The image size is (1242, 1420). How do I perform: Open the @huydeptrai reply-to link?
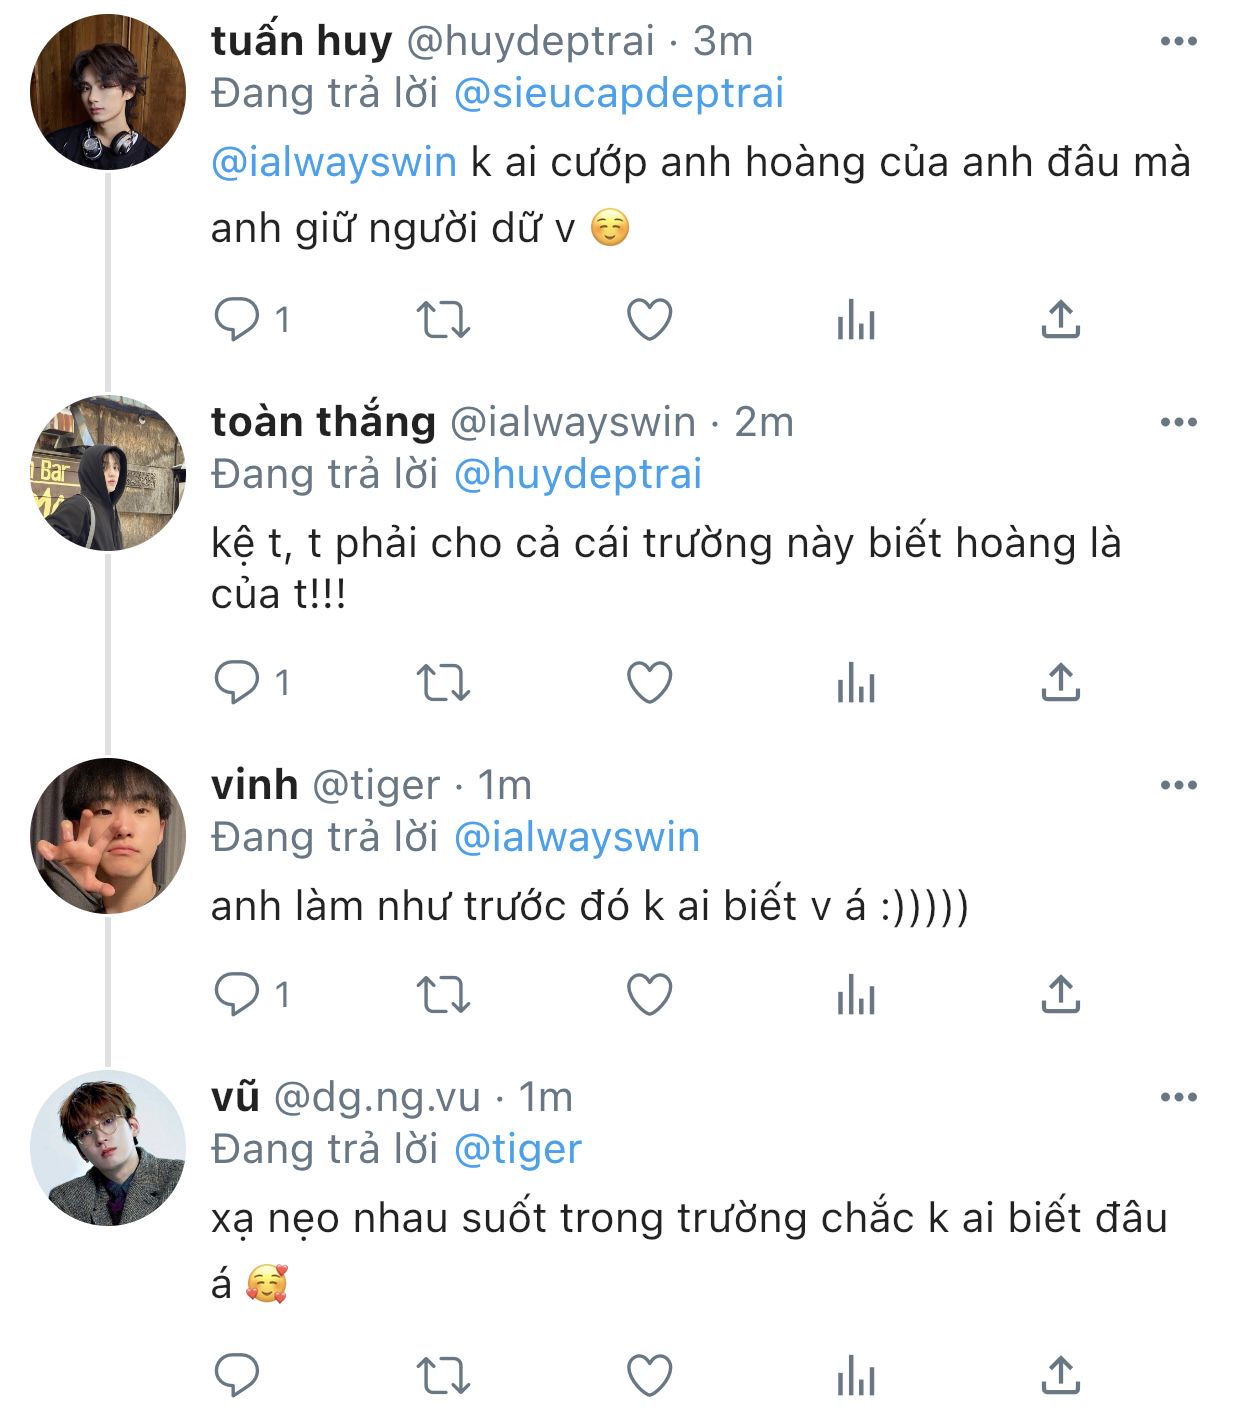pos(578,474)
